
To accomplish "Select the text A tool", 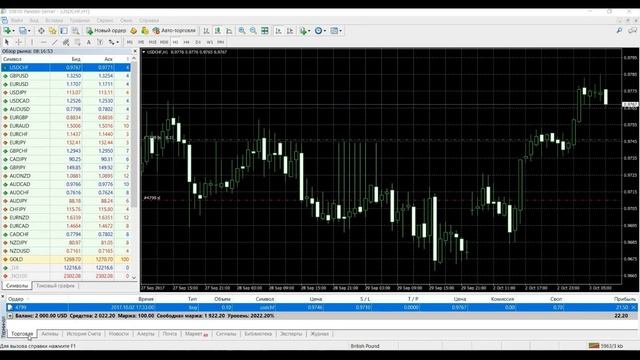I will tap(89, 42).
